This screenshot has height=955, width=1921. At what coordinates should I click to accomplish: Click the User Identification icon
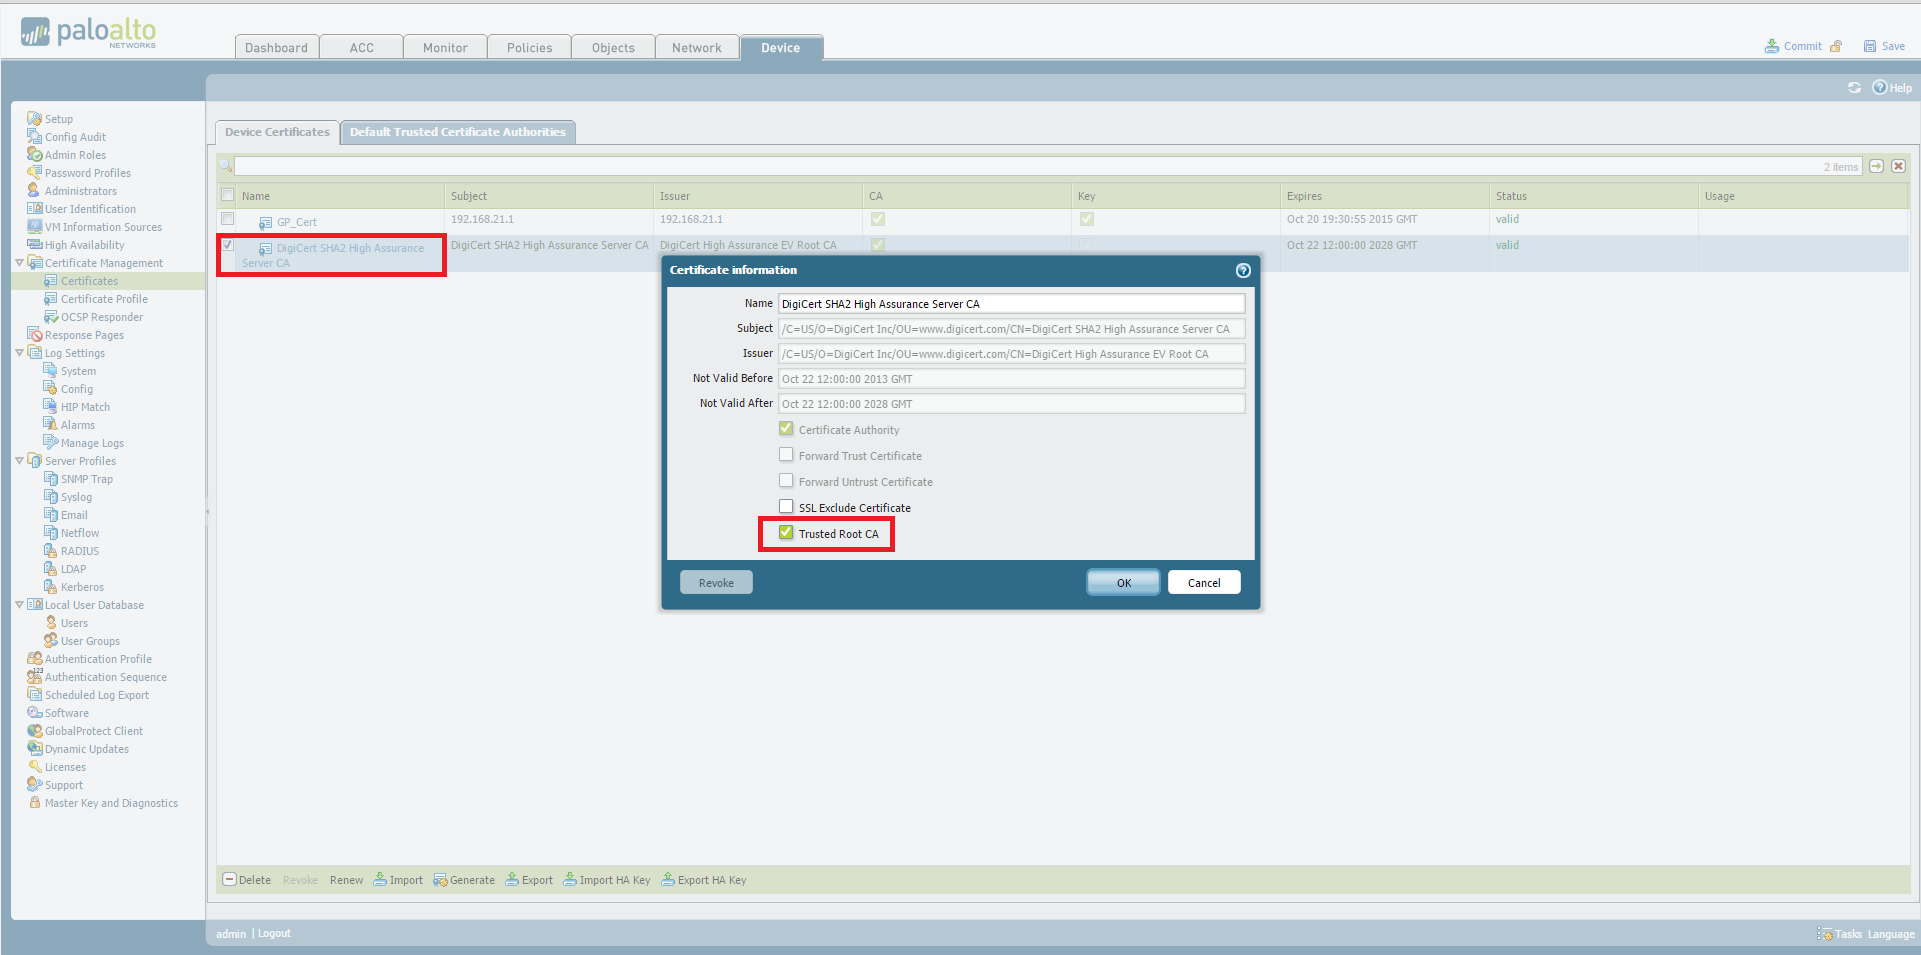click(x=34, y=209)
